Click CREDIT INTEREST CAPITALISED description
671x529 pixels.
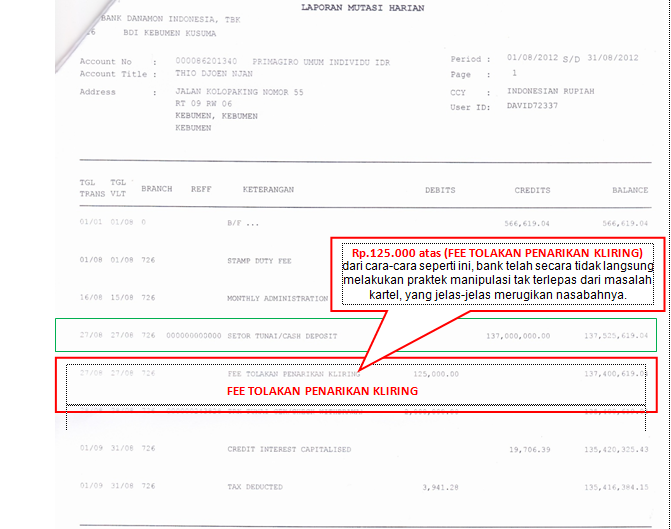tap(289, 449)
